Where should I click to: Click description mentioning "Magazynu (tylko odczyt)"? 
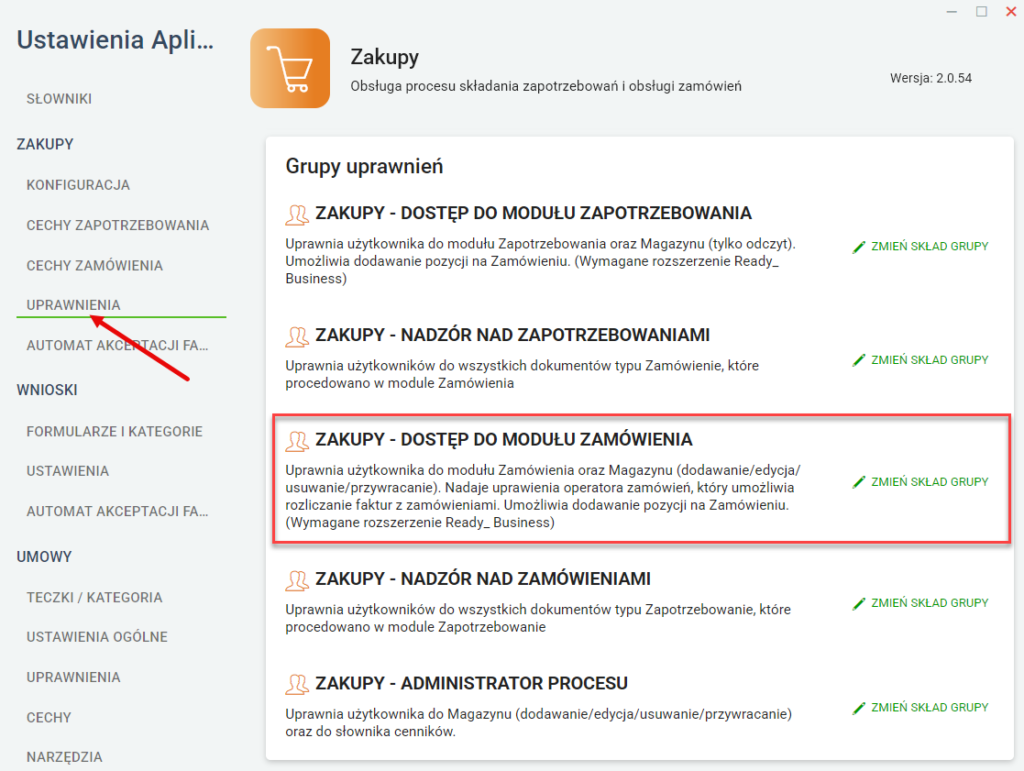[x=541, y=261]
